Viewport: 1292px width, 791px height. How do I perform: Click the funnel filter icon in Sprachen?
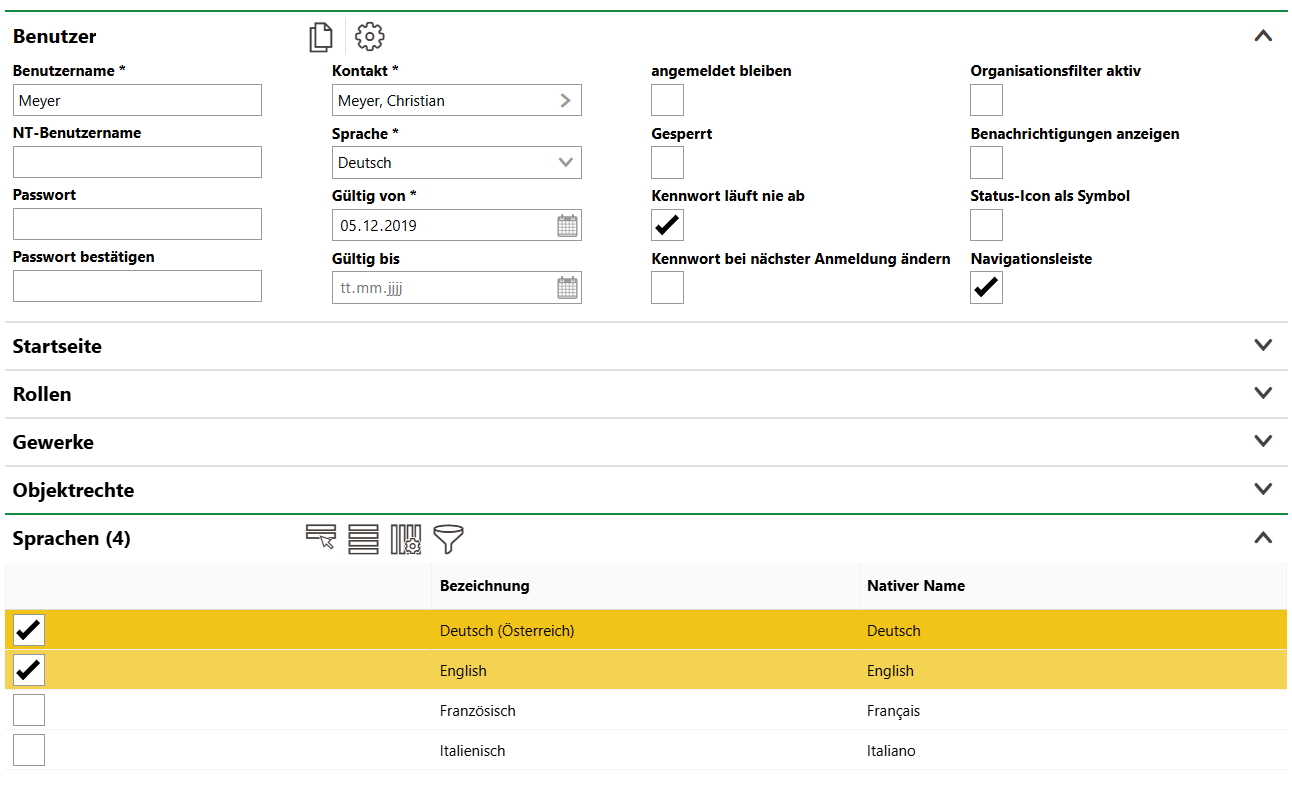[x=449, y=539]
